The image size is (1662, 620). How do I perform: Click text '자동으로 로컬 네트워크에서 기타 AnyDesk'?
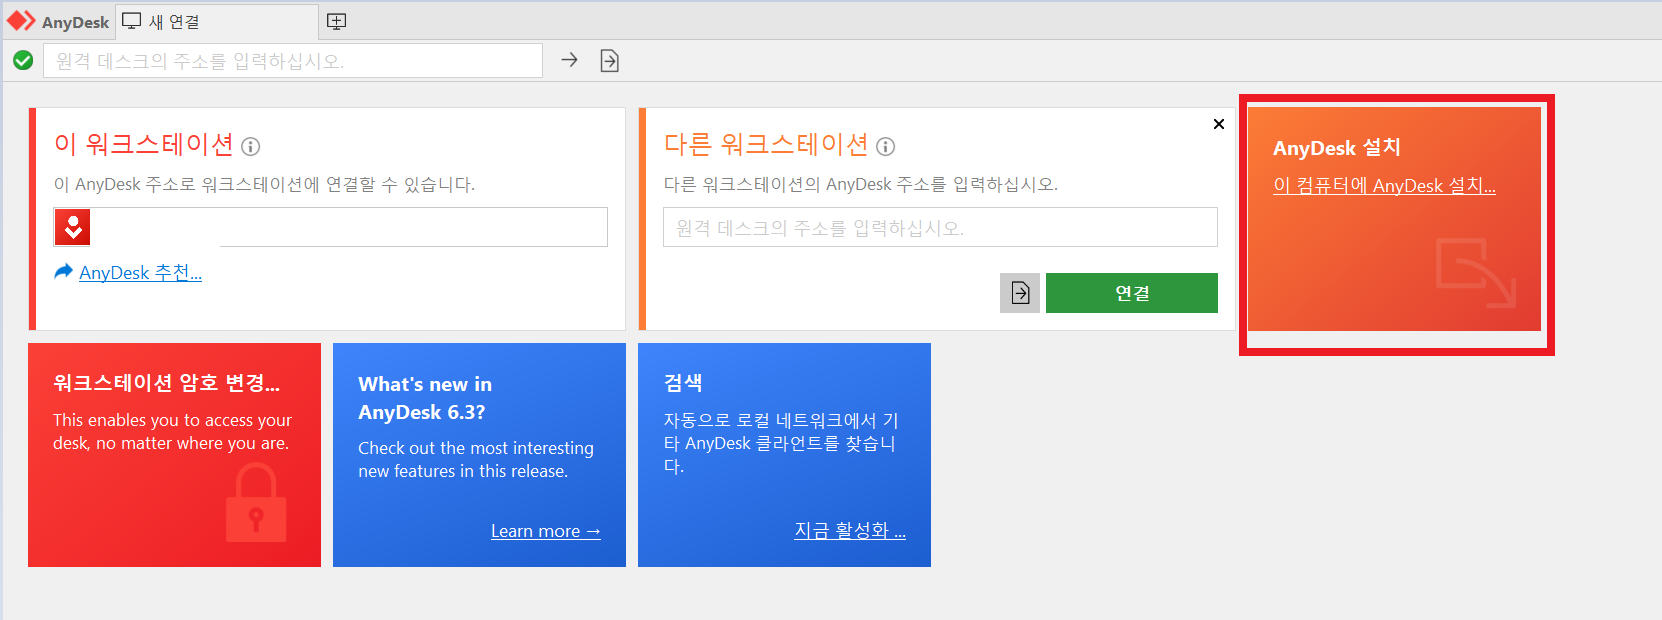click(781, 443)
